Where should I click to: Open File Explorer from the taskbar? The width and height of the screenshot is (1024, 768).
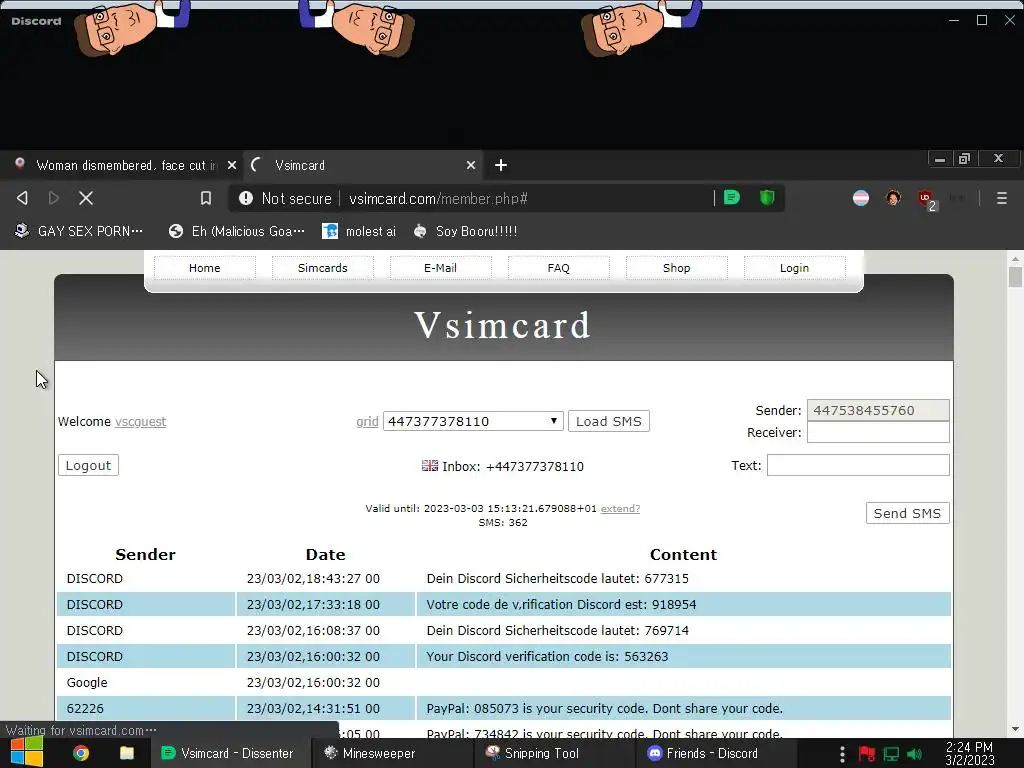pos(127,753)
